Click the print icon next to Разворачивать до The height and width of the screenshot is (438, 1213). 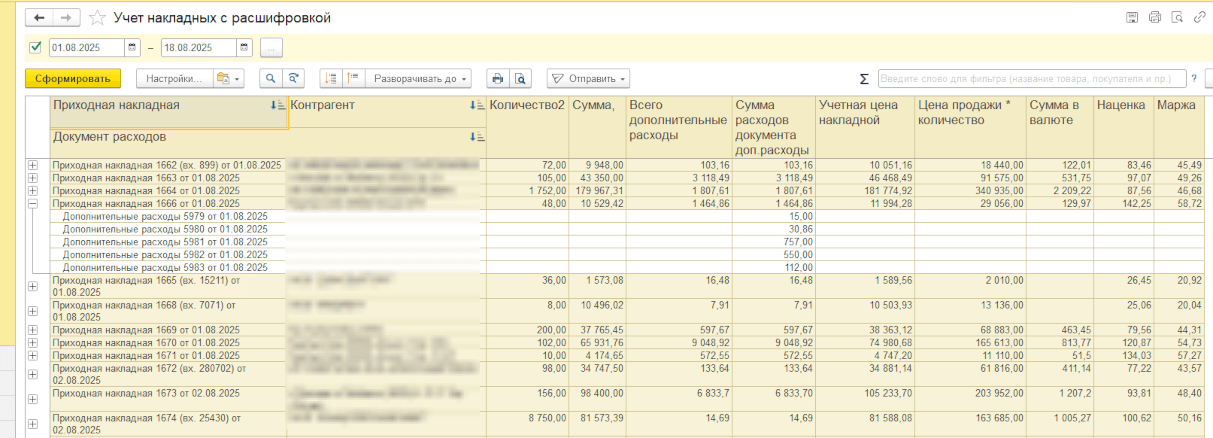click(498, 78)
